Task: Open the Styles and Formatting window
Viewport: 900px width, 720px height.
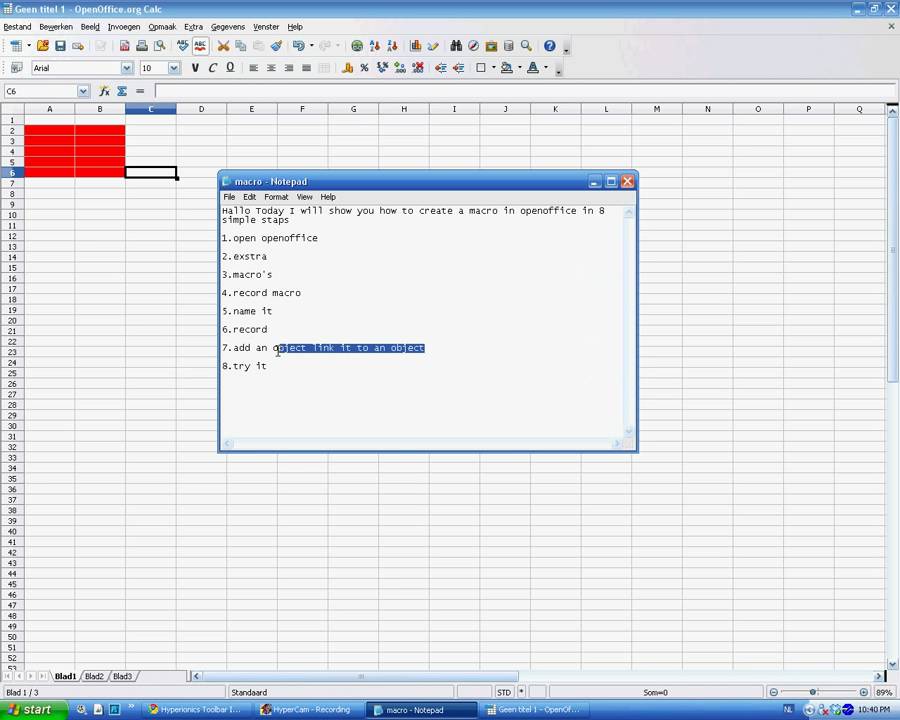Action: pyautogui.click(x=17, y=68)
